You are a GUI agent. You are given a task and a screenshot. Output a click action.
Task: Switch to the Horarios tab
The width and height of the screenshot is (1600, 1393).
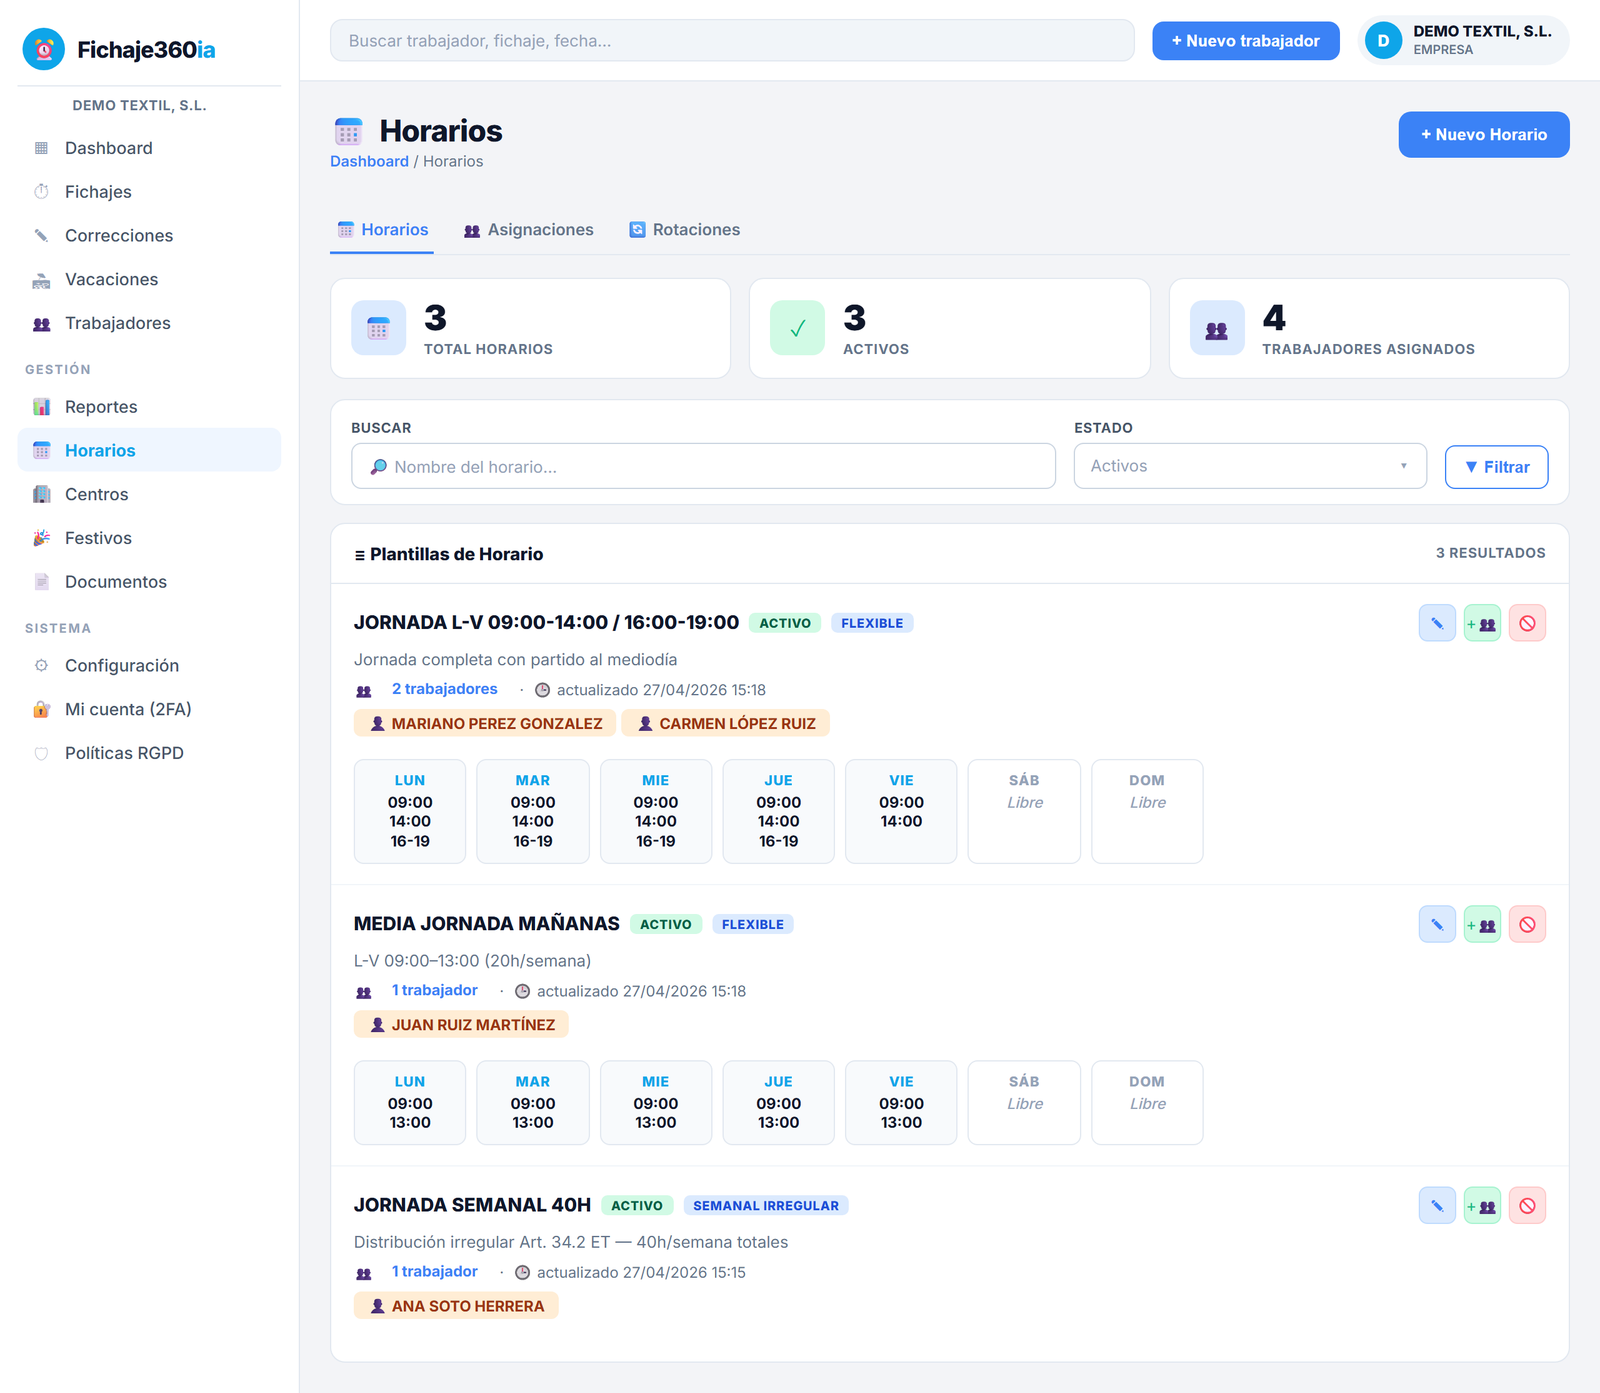pyautogui.click(x=382, y=230)
